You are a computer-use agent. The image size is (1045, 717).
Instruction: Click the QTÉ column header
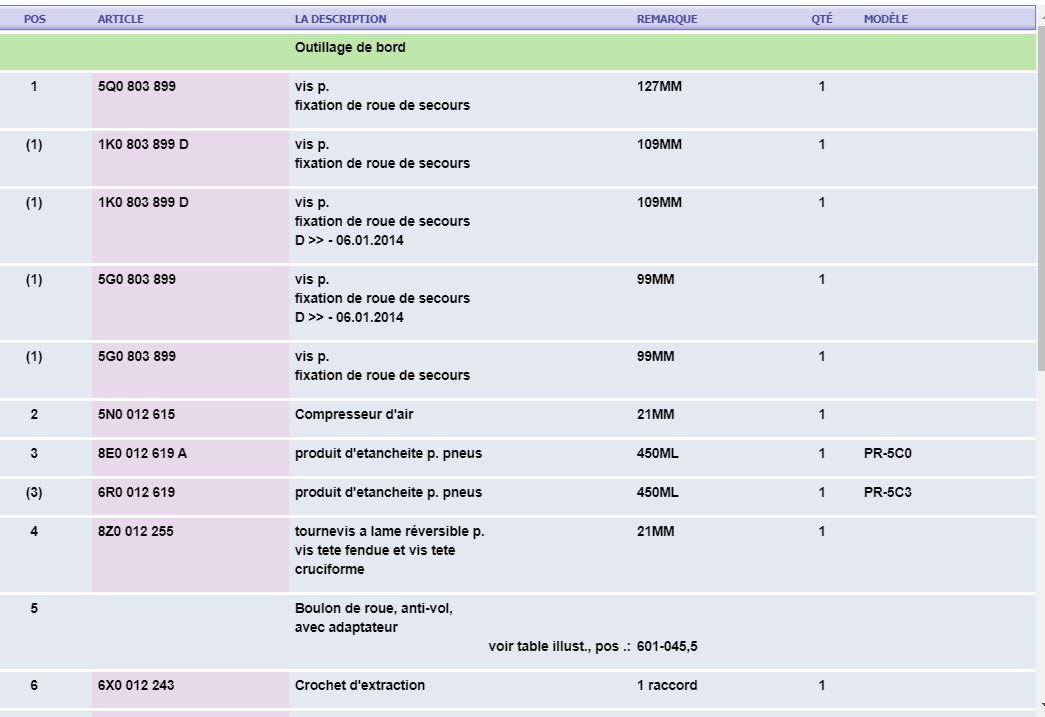(x=822, y=19)
